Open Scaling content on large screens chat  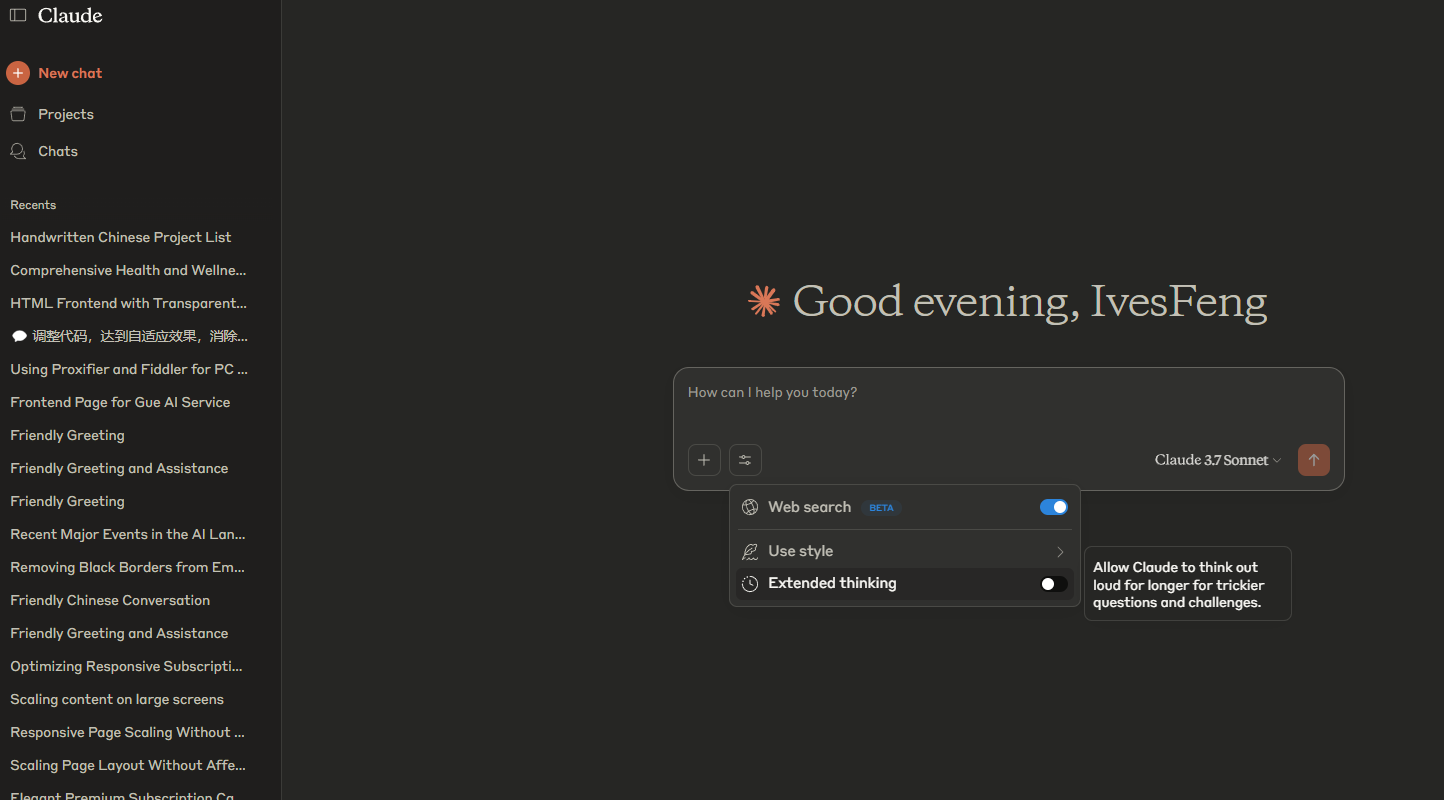click(117, 699)
